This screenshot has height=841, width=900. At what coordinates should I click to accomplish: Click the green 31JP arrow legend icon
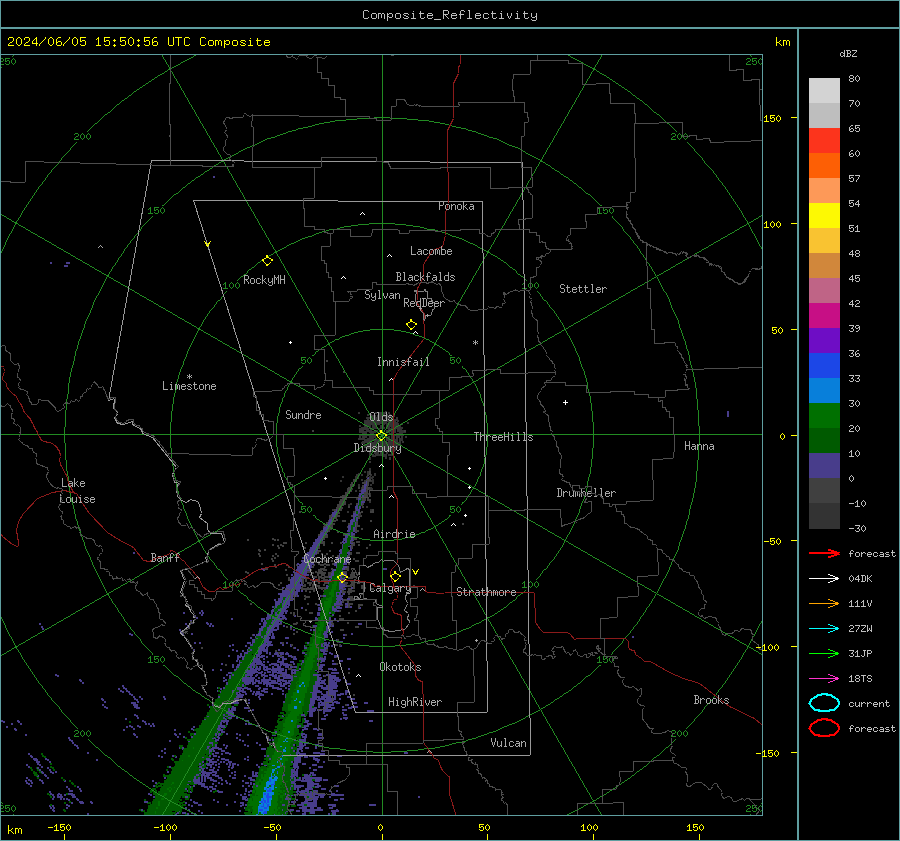click(824, 653)
